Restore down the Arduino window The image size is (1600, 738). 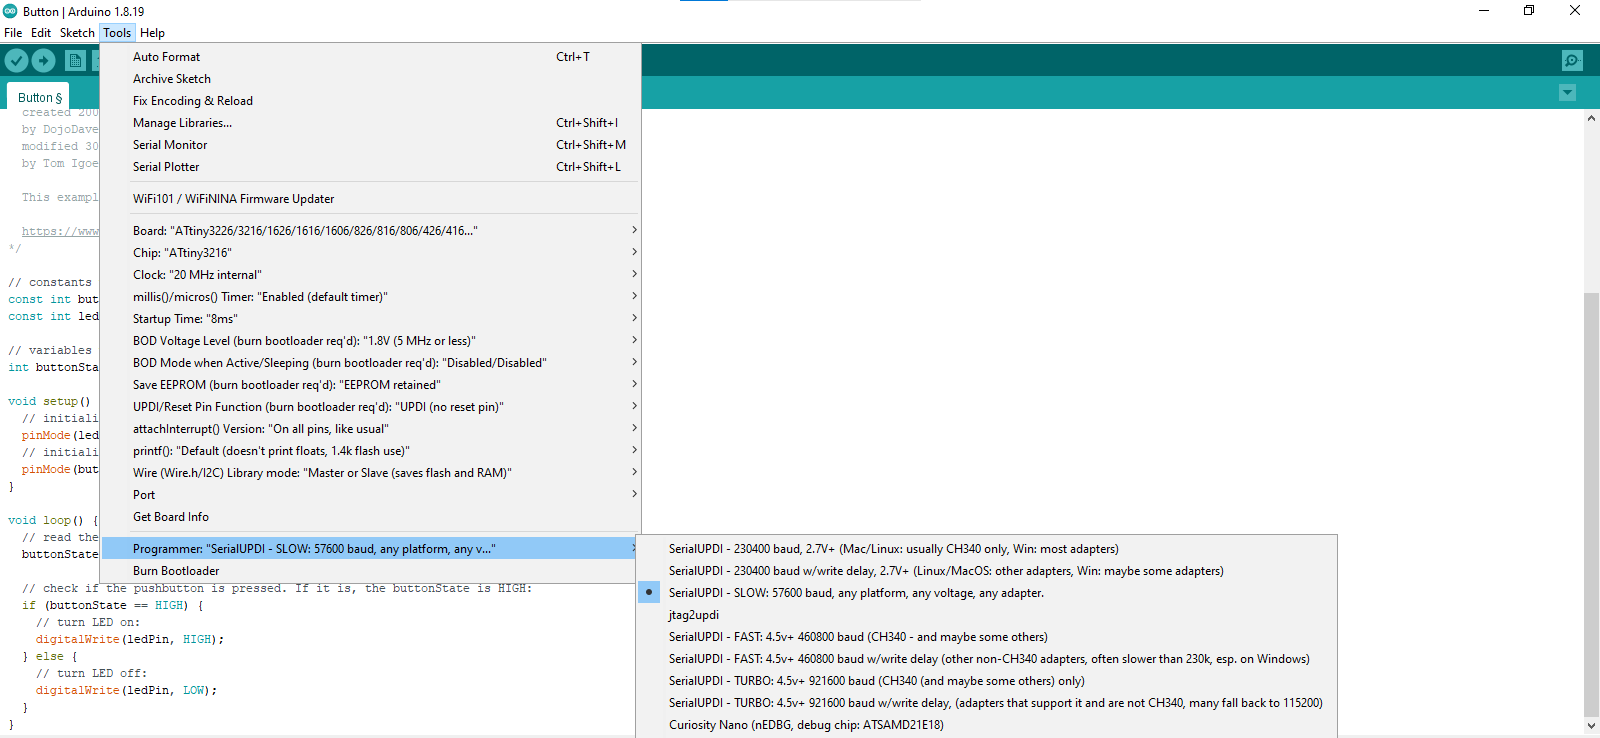(1529, 11)
